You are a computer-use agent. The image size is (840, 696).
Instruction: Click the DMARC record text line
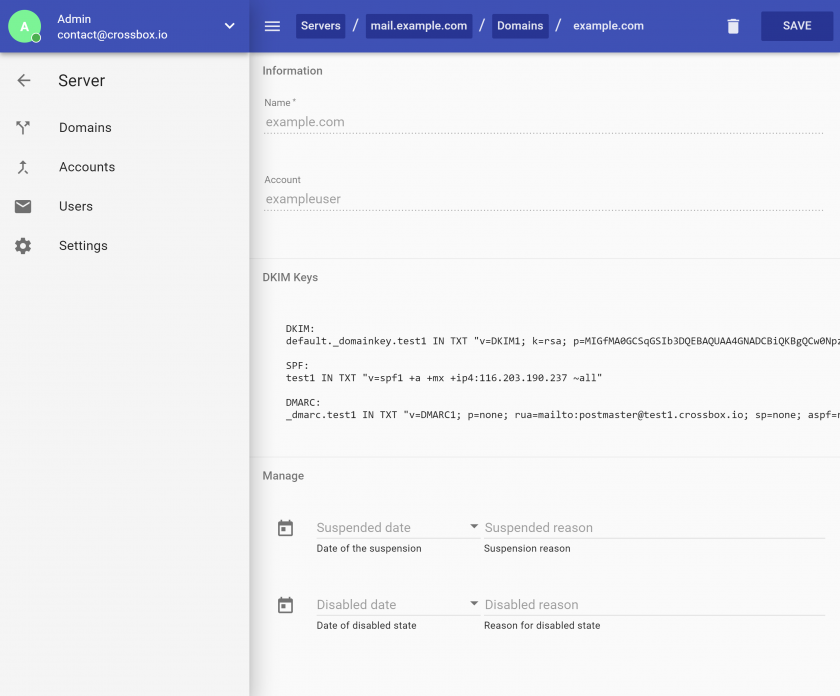coord(562,415)
